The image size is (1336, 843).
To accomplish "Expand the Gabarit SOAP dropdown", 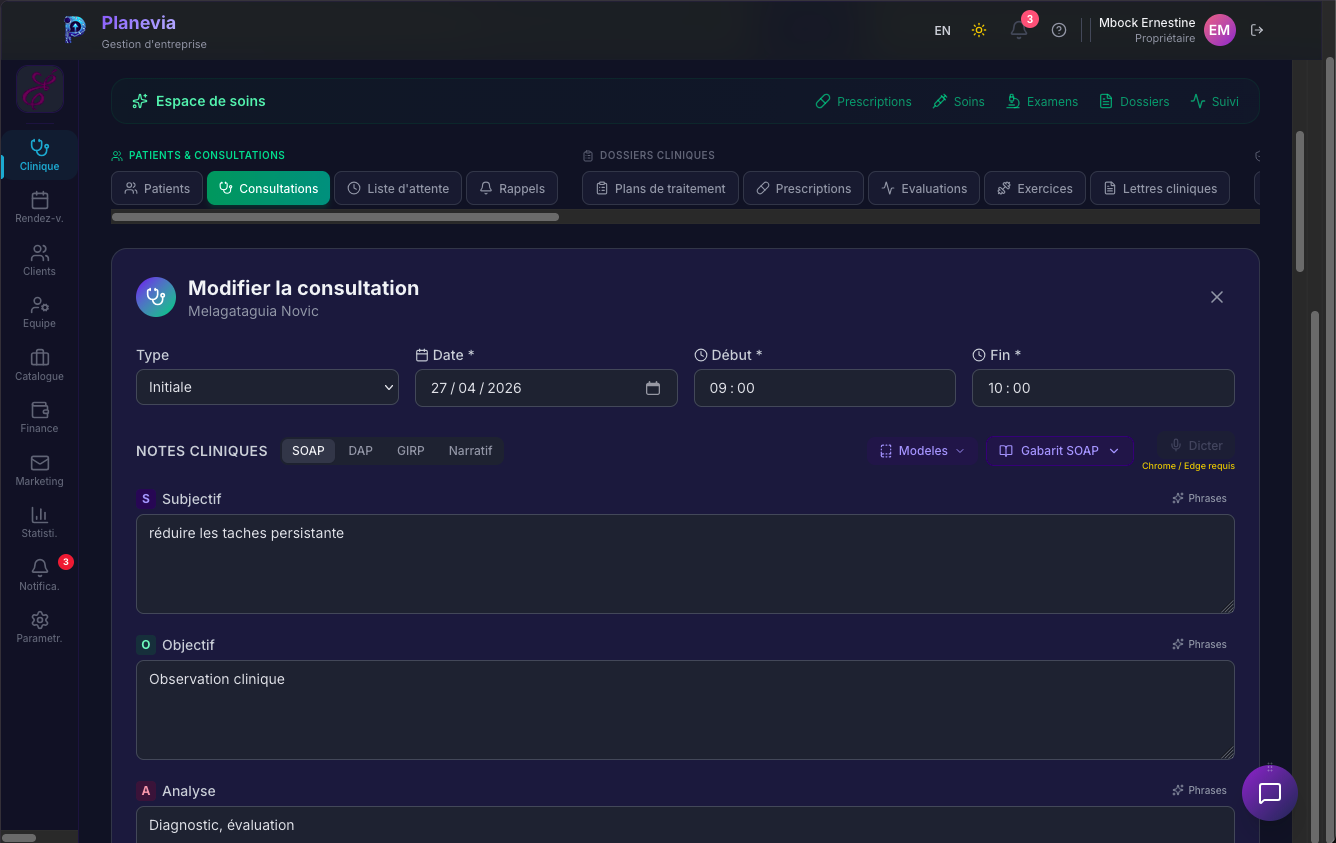I will click(x=1059, y=451).
